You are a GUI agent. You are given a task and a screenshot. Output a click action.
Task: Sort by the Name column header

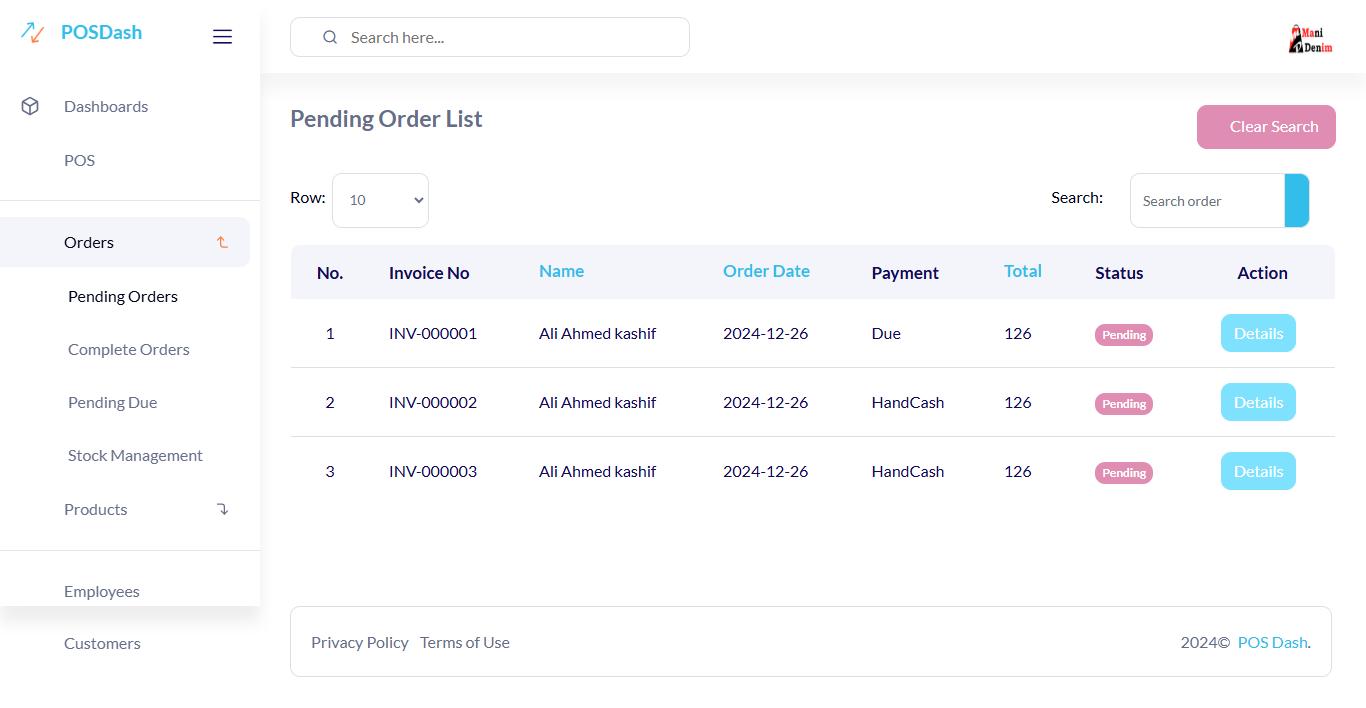[561, 271]
